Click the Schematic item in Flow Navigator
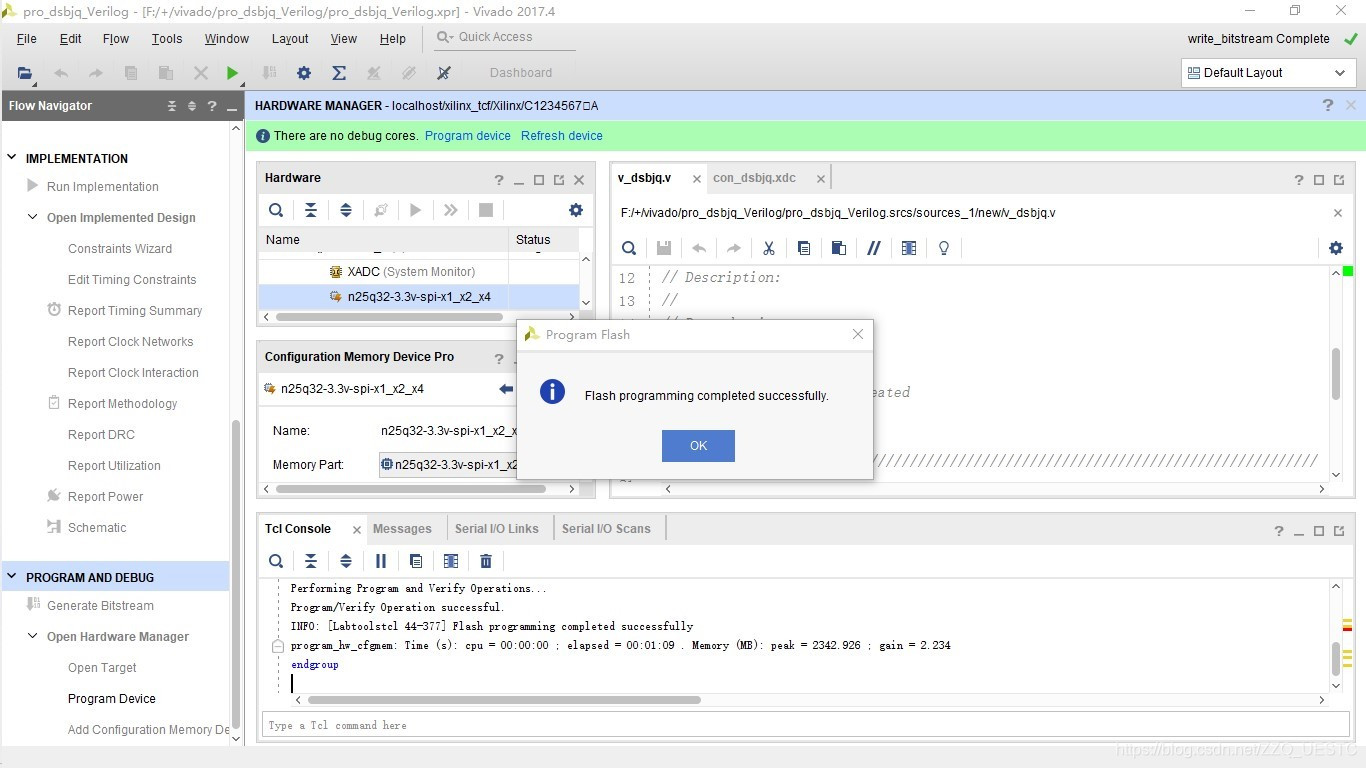1366x768 pixels. 97,528
